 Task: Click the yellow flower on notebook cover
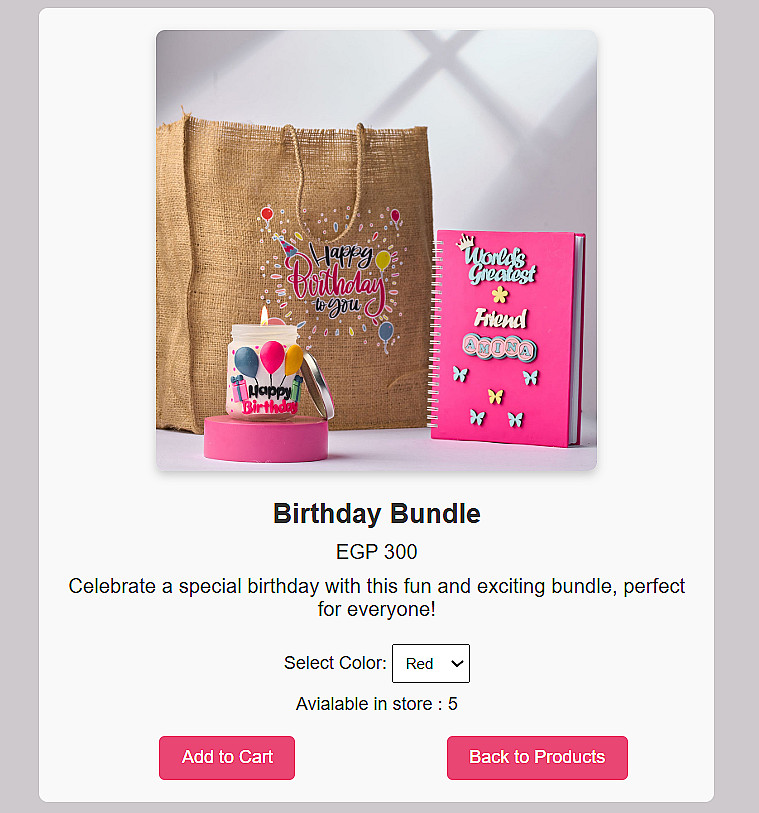pos(500,295)
